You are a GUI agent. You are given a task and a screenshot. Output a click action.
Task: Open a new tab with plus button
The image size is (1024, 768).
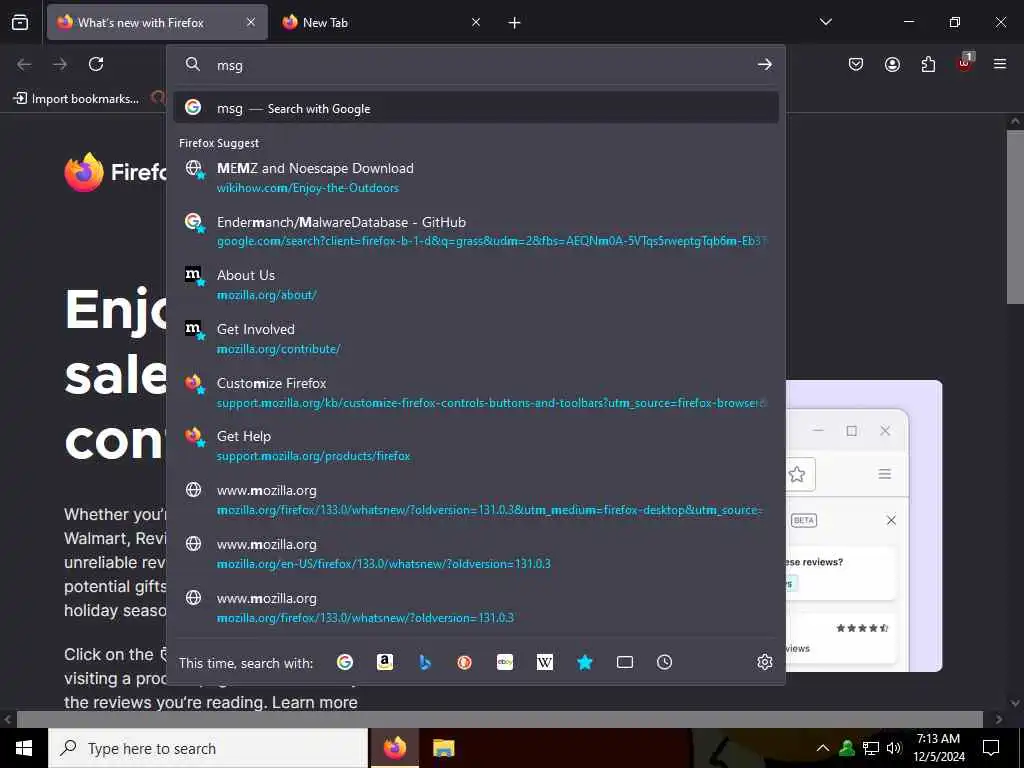tap(514, 23)
